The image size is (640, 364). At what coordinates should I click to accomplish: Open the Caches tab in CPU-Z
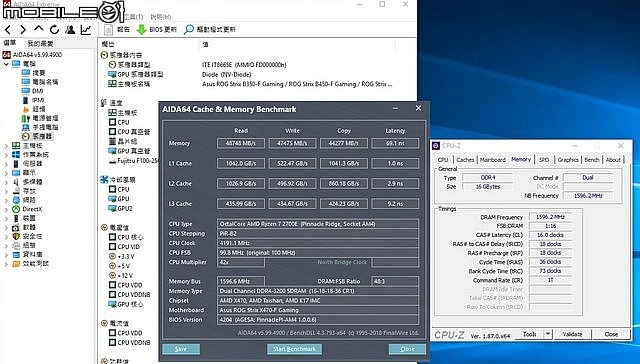(x=465, y=160)
